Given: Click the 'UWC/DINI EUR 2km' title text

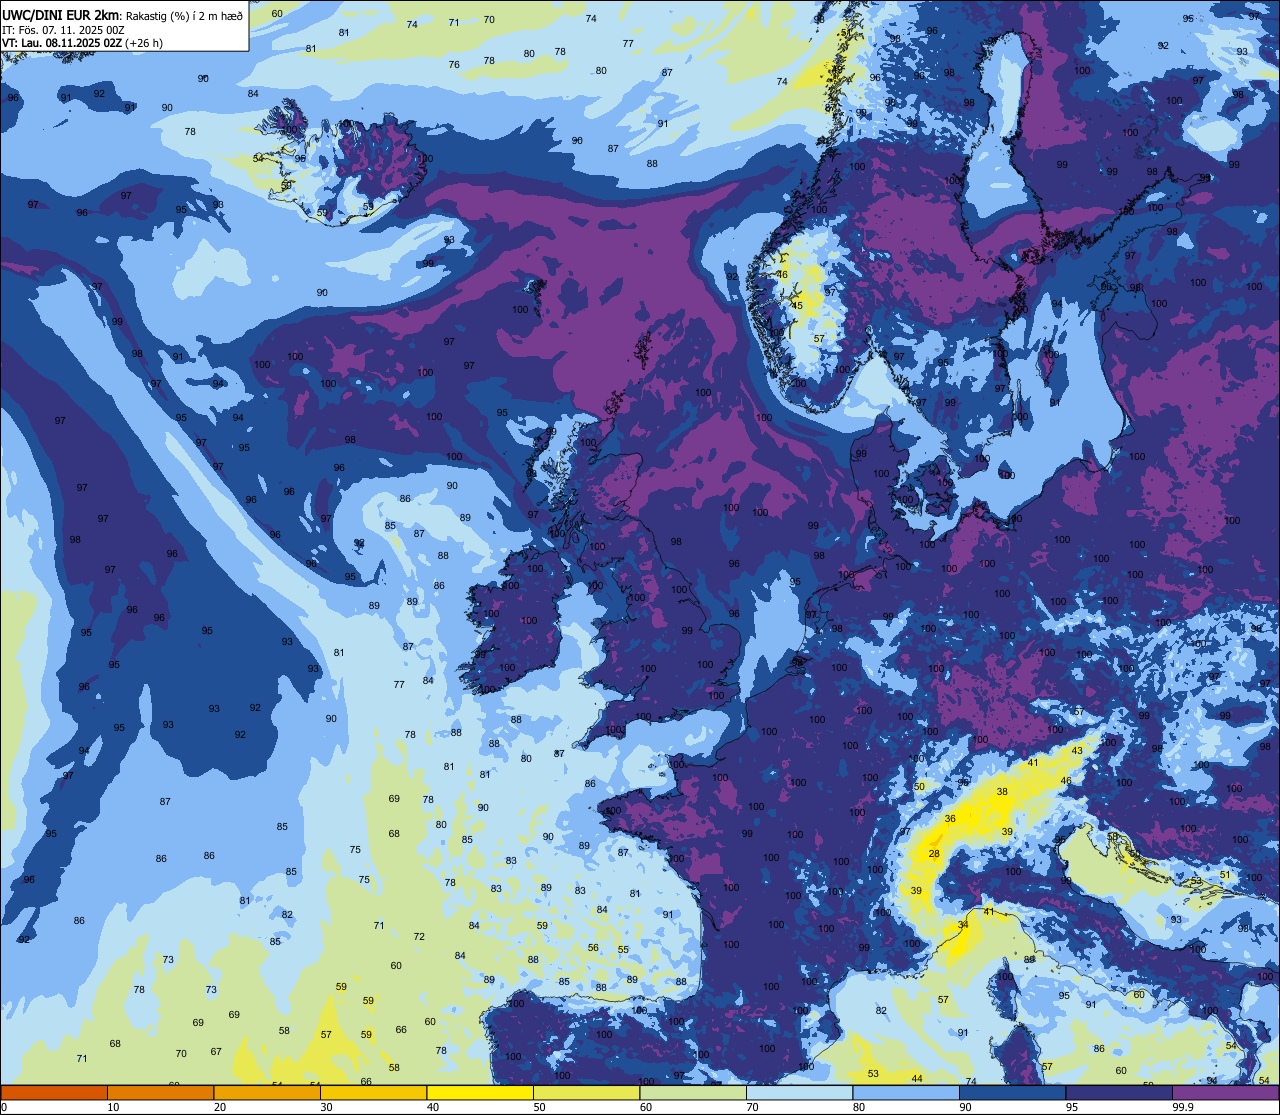Looking at the screenshot, I should (60, 14).
